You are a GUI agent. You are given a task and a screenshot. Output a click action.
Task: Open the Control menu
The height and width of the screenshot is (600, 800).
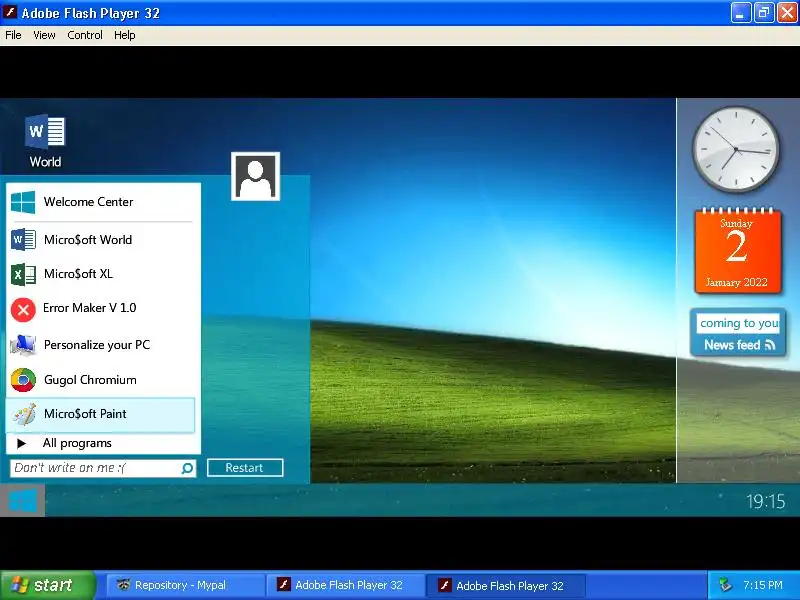tap(85, 35)
